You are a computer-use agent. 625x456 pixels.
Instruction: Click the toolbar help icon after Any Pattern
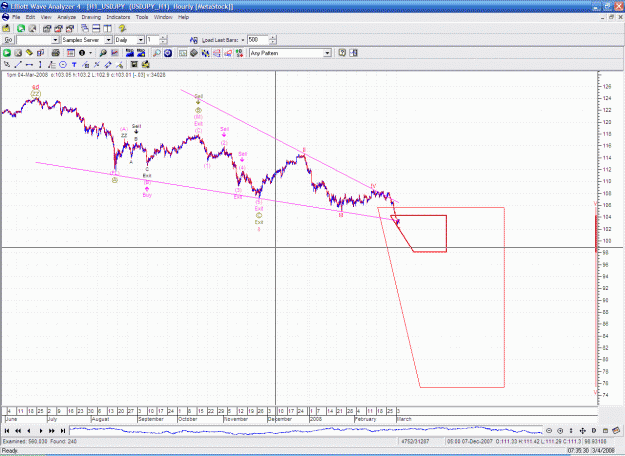342,53
